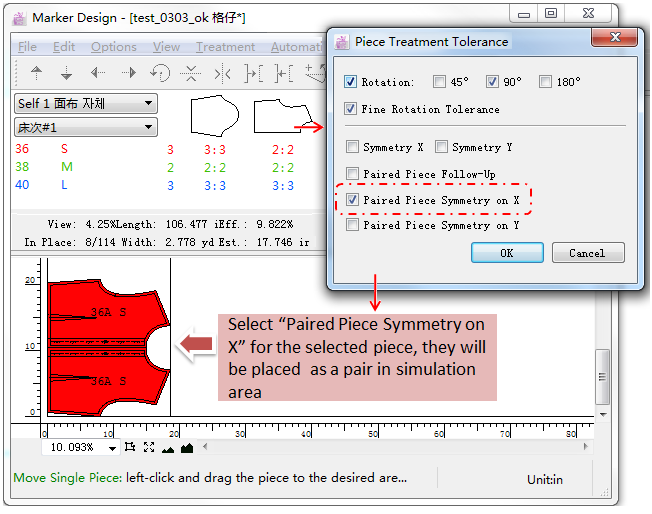Viewport: 652px width, 514px height.
Task: Click the flip vertically toolbar icon
Action: (191, 73)
